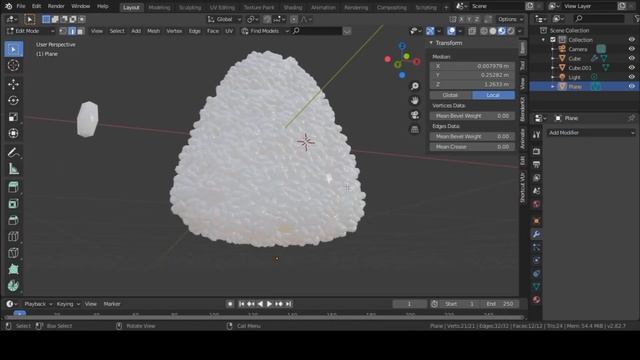Click the Mean Crease value slider
640x360 pixels.
coord(472,147)
